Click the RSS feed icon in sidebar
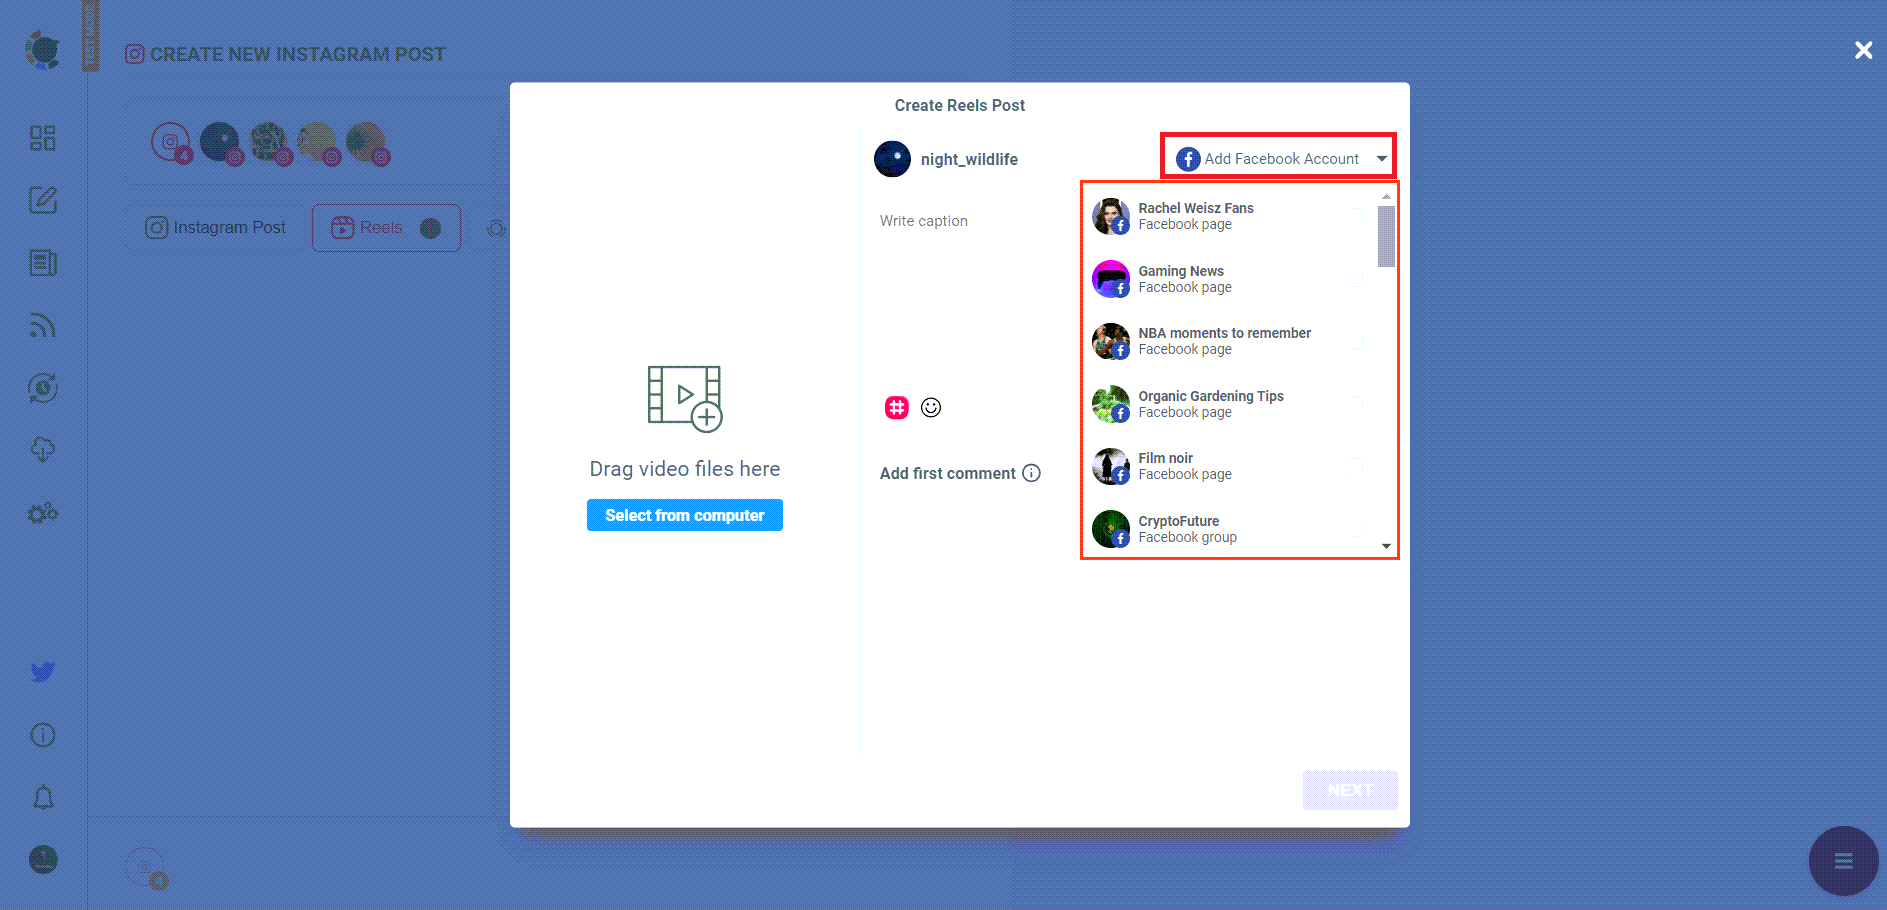 click(42, 326)
